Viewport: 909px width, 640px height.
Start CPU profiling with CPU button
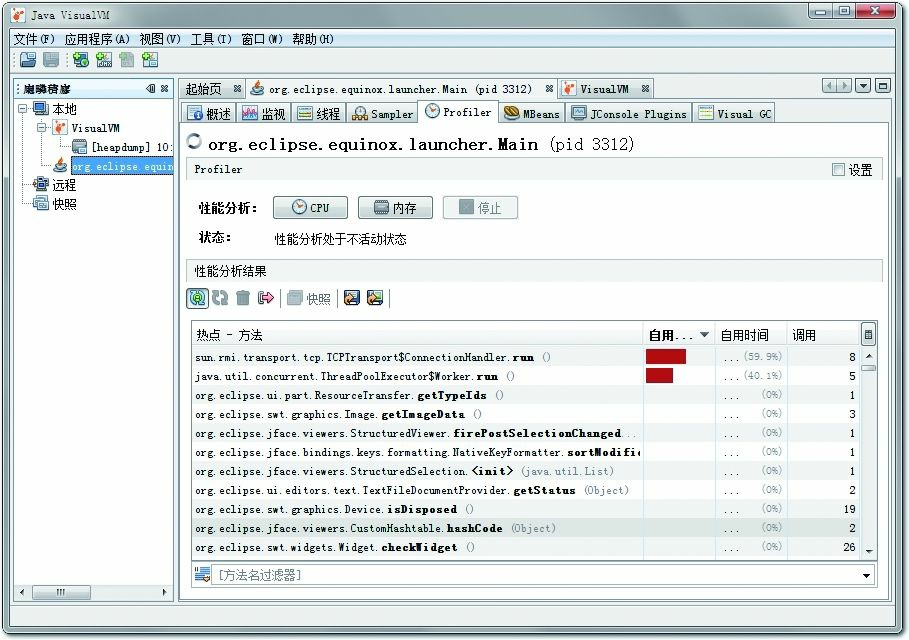(x=310, y=208)
